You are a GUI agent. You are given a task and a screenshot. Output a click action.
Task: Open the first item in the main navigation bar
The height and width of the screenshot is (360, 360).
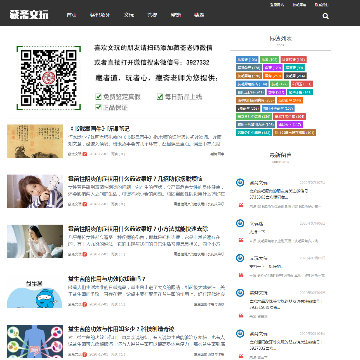point(71,15)
